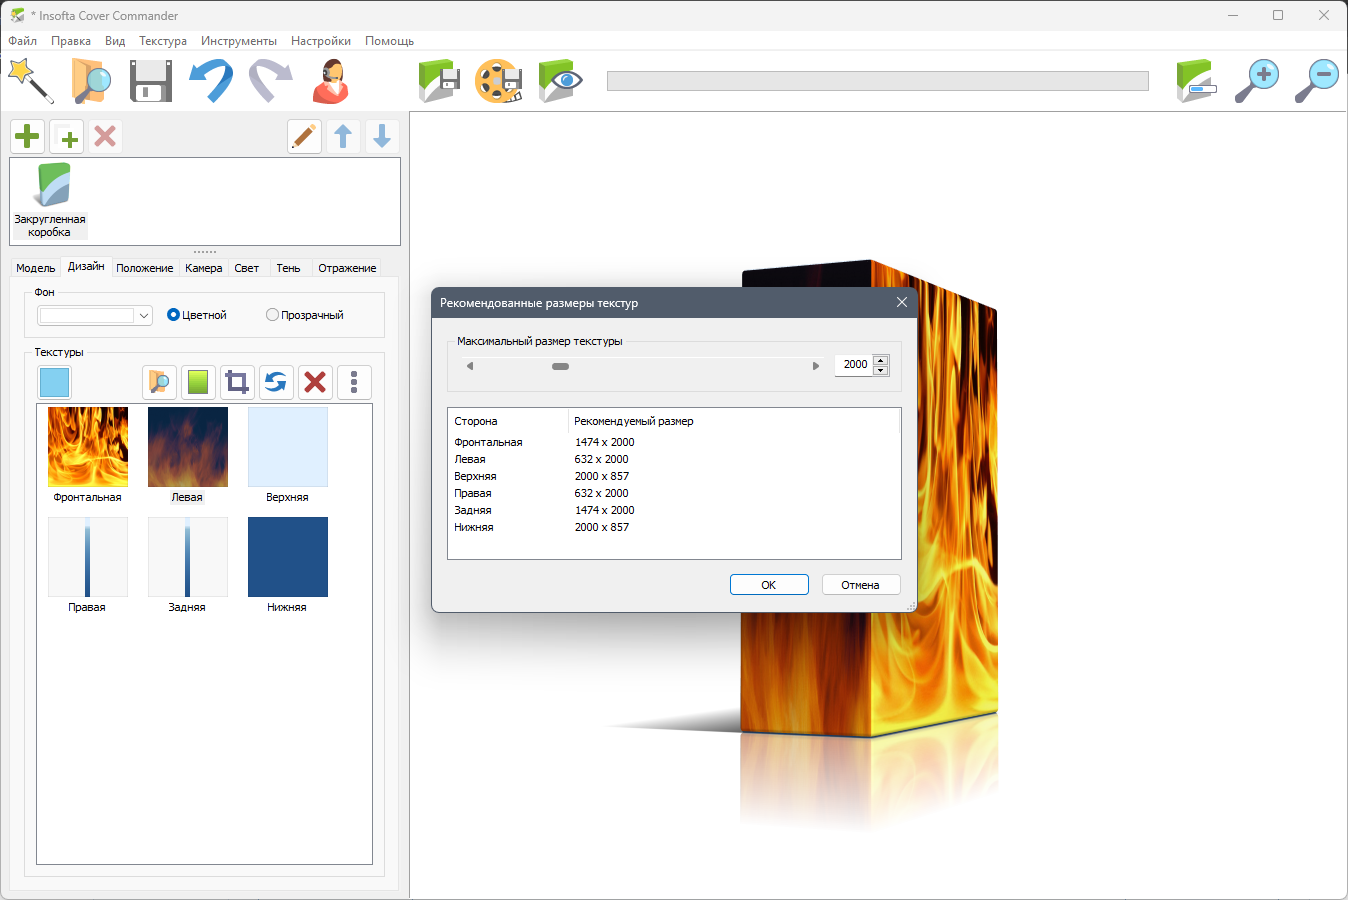
Task: Click the save project floppy disk icon
Action: pos(151,80)
